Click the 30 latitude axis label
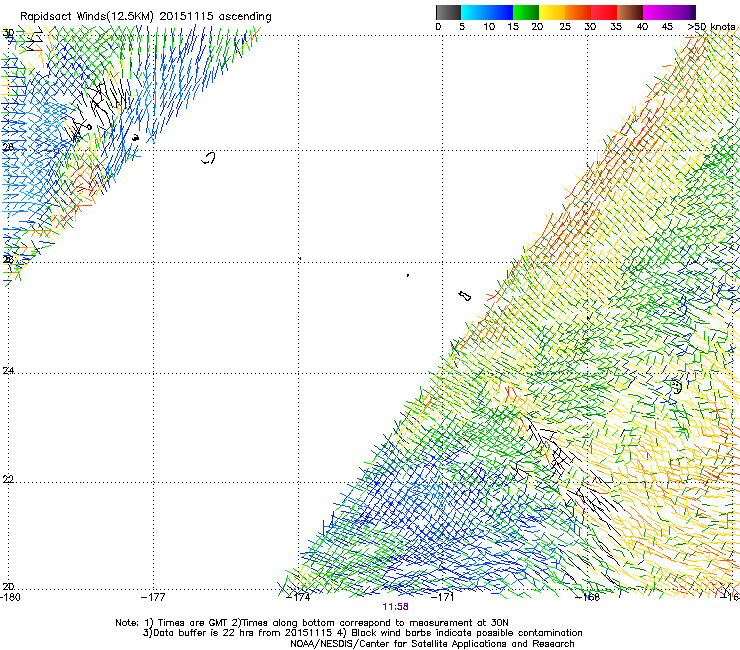The image size is (740, 650). [8, 33]
